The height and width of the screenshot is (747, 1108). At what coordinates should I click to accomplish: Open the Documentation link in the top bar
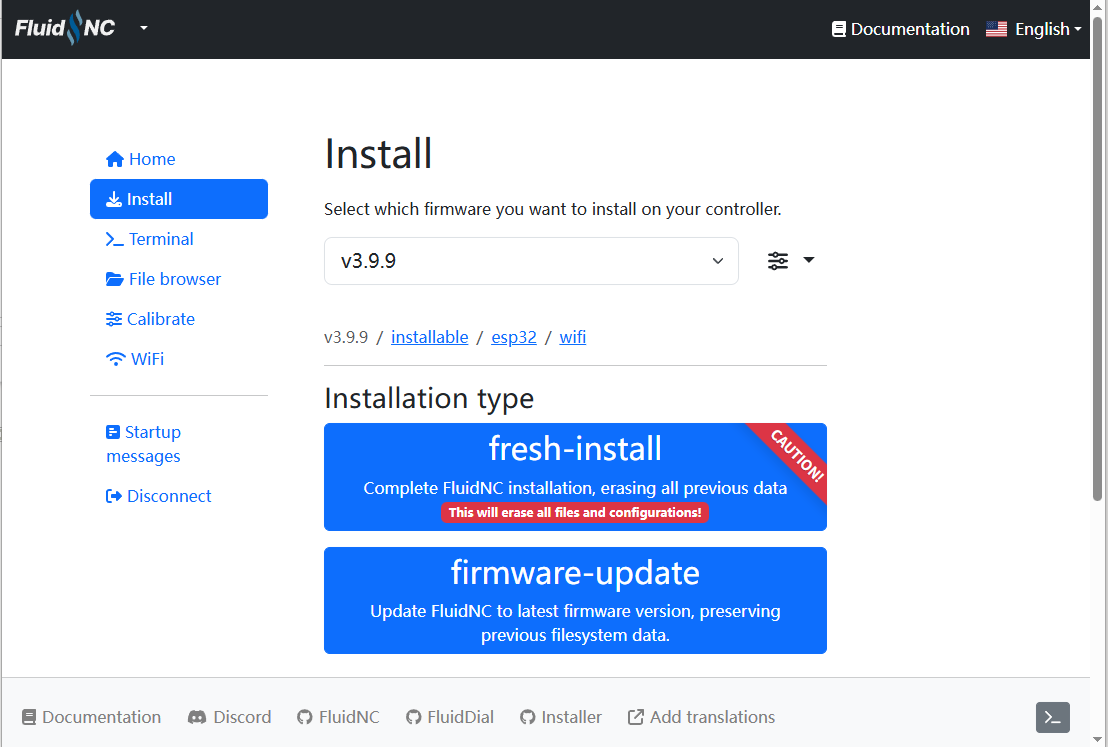(900, 29)
